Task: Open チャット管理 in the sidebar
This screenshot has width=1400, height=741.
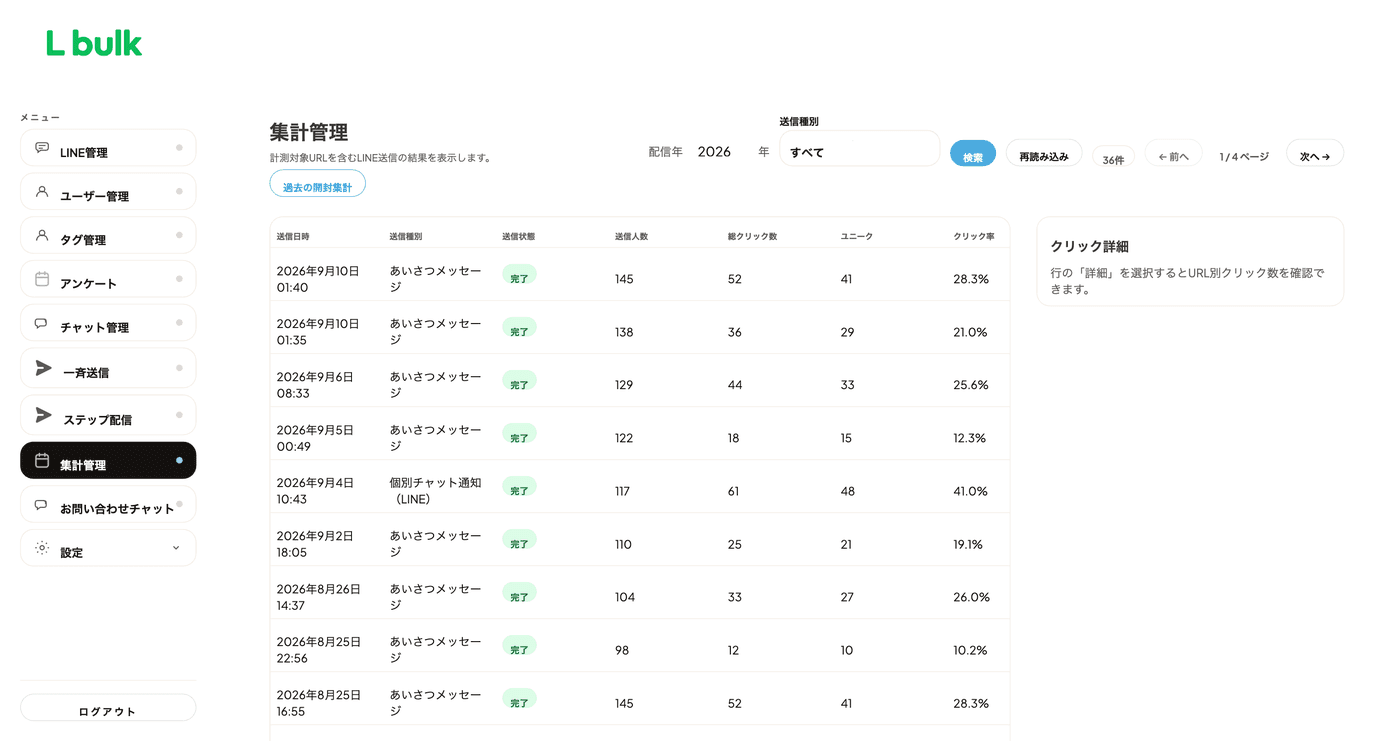Action: click(x=108, y=323)
